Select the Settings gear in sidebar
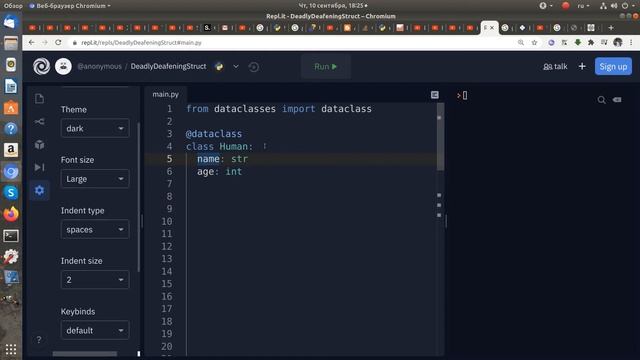Viewport: 640px width, 360px height. [x=39, y=190]
